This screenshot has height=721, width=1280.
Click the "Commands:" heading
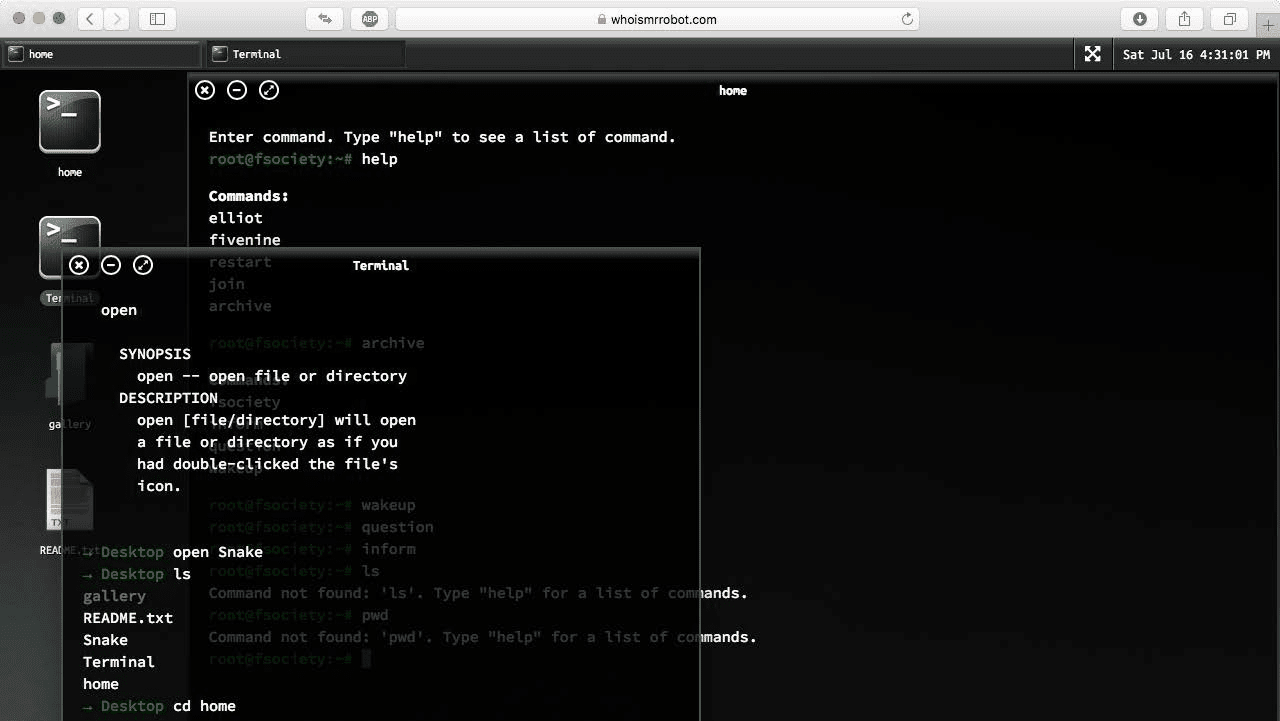(249, 196)
